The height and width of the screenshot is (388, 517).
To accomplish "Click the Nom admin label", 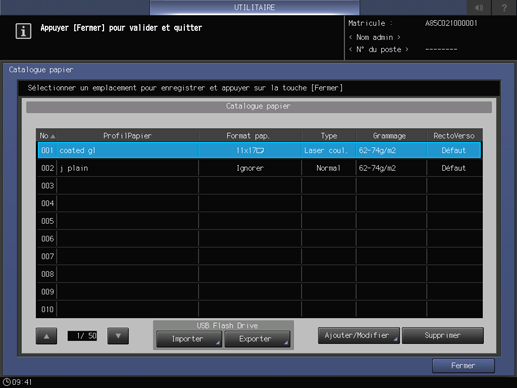I will (x=375, y=37).
